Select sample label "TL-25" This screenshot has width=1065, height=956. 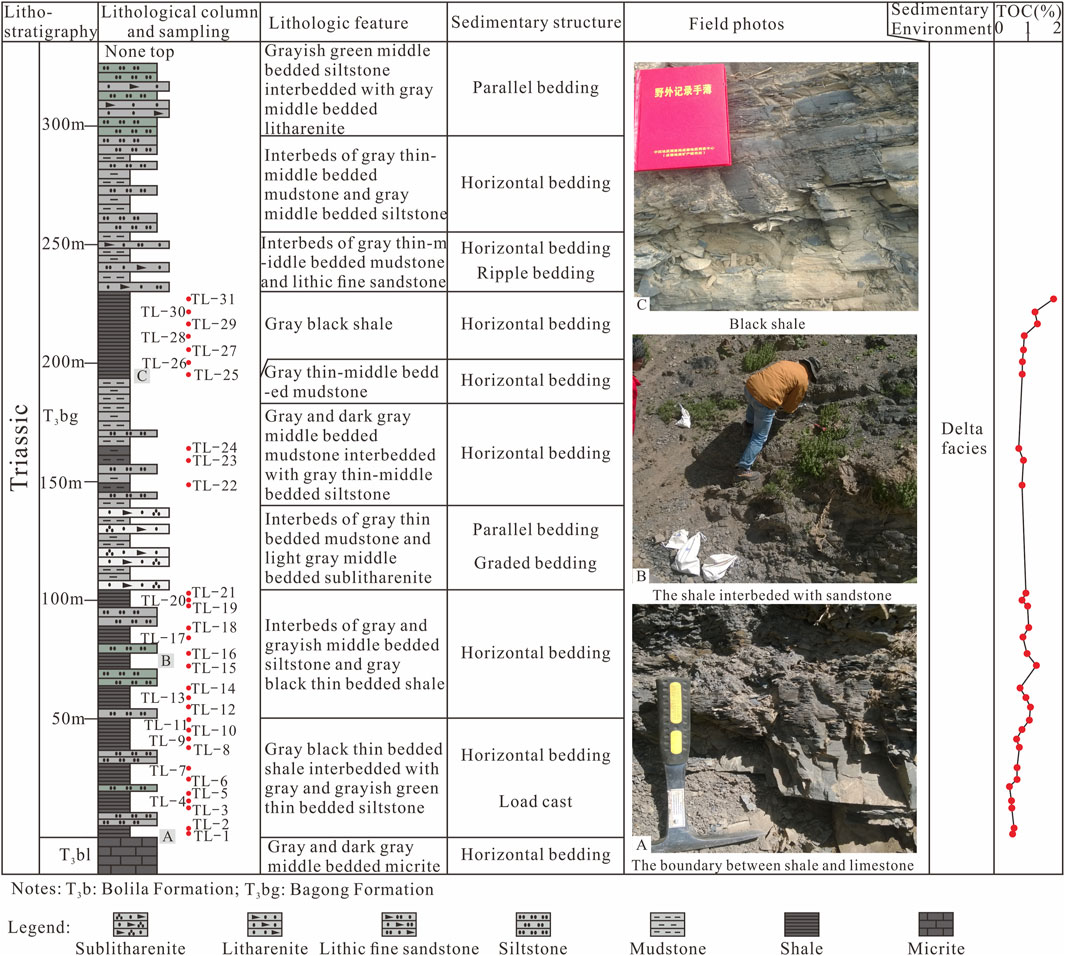click(x=216, y=375)
